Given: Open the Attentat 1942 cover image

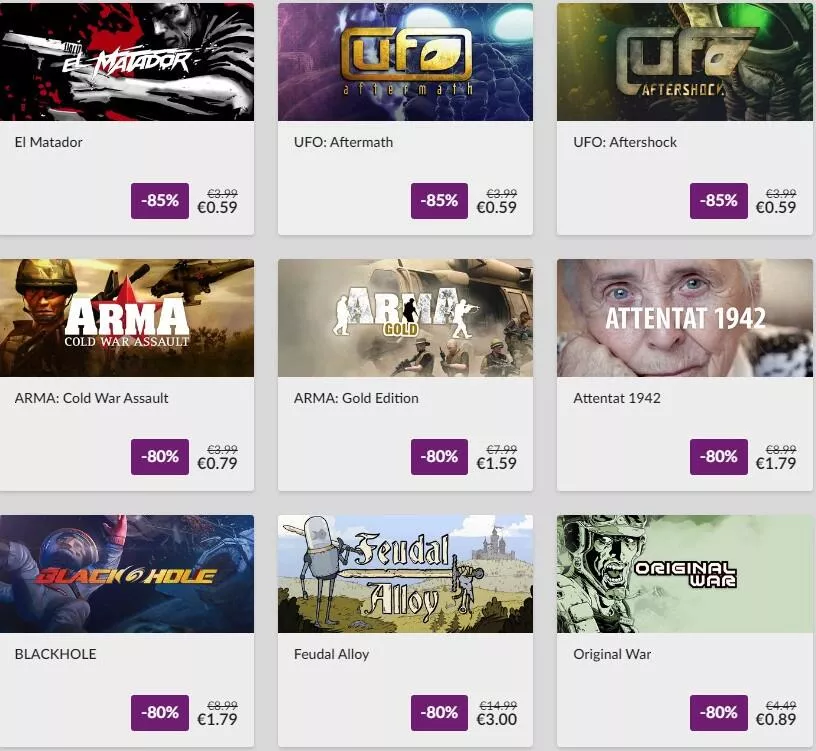Looking at the screenshot, I should click(685, 318).
